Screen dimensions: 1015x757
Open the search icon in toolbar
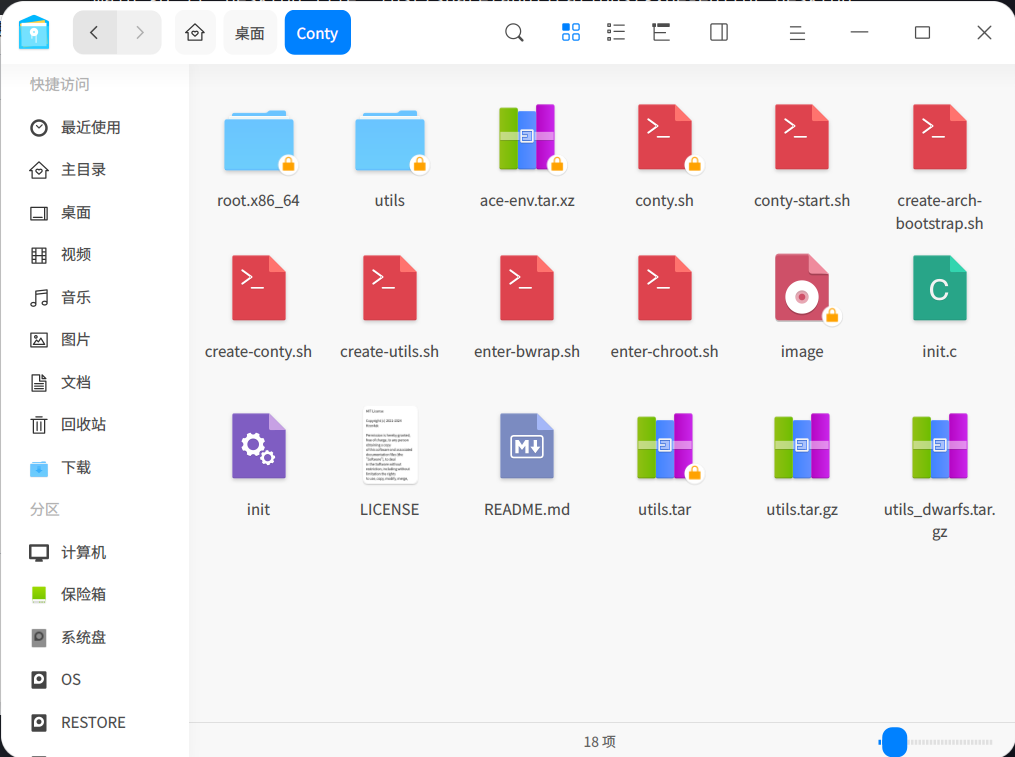point(514,32)
